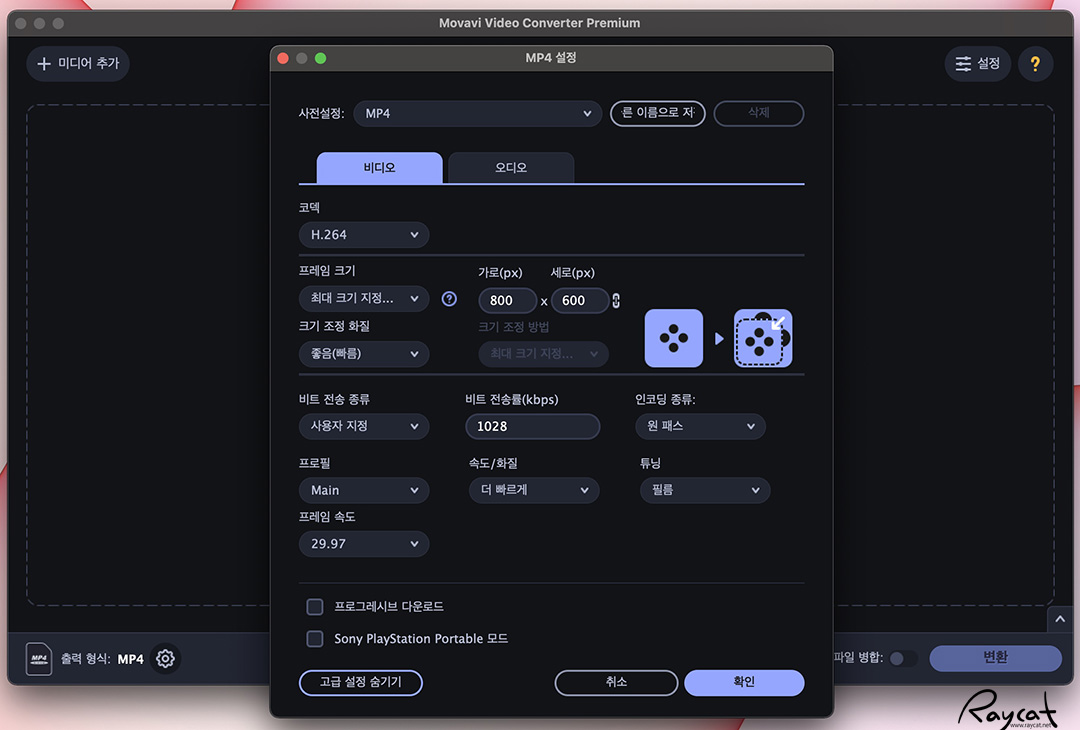1080x730 pixels.
Task: Toggle the 파일 병합 switch
Action: [903, 658]
